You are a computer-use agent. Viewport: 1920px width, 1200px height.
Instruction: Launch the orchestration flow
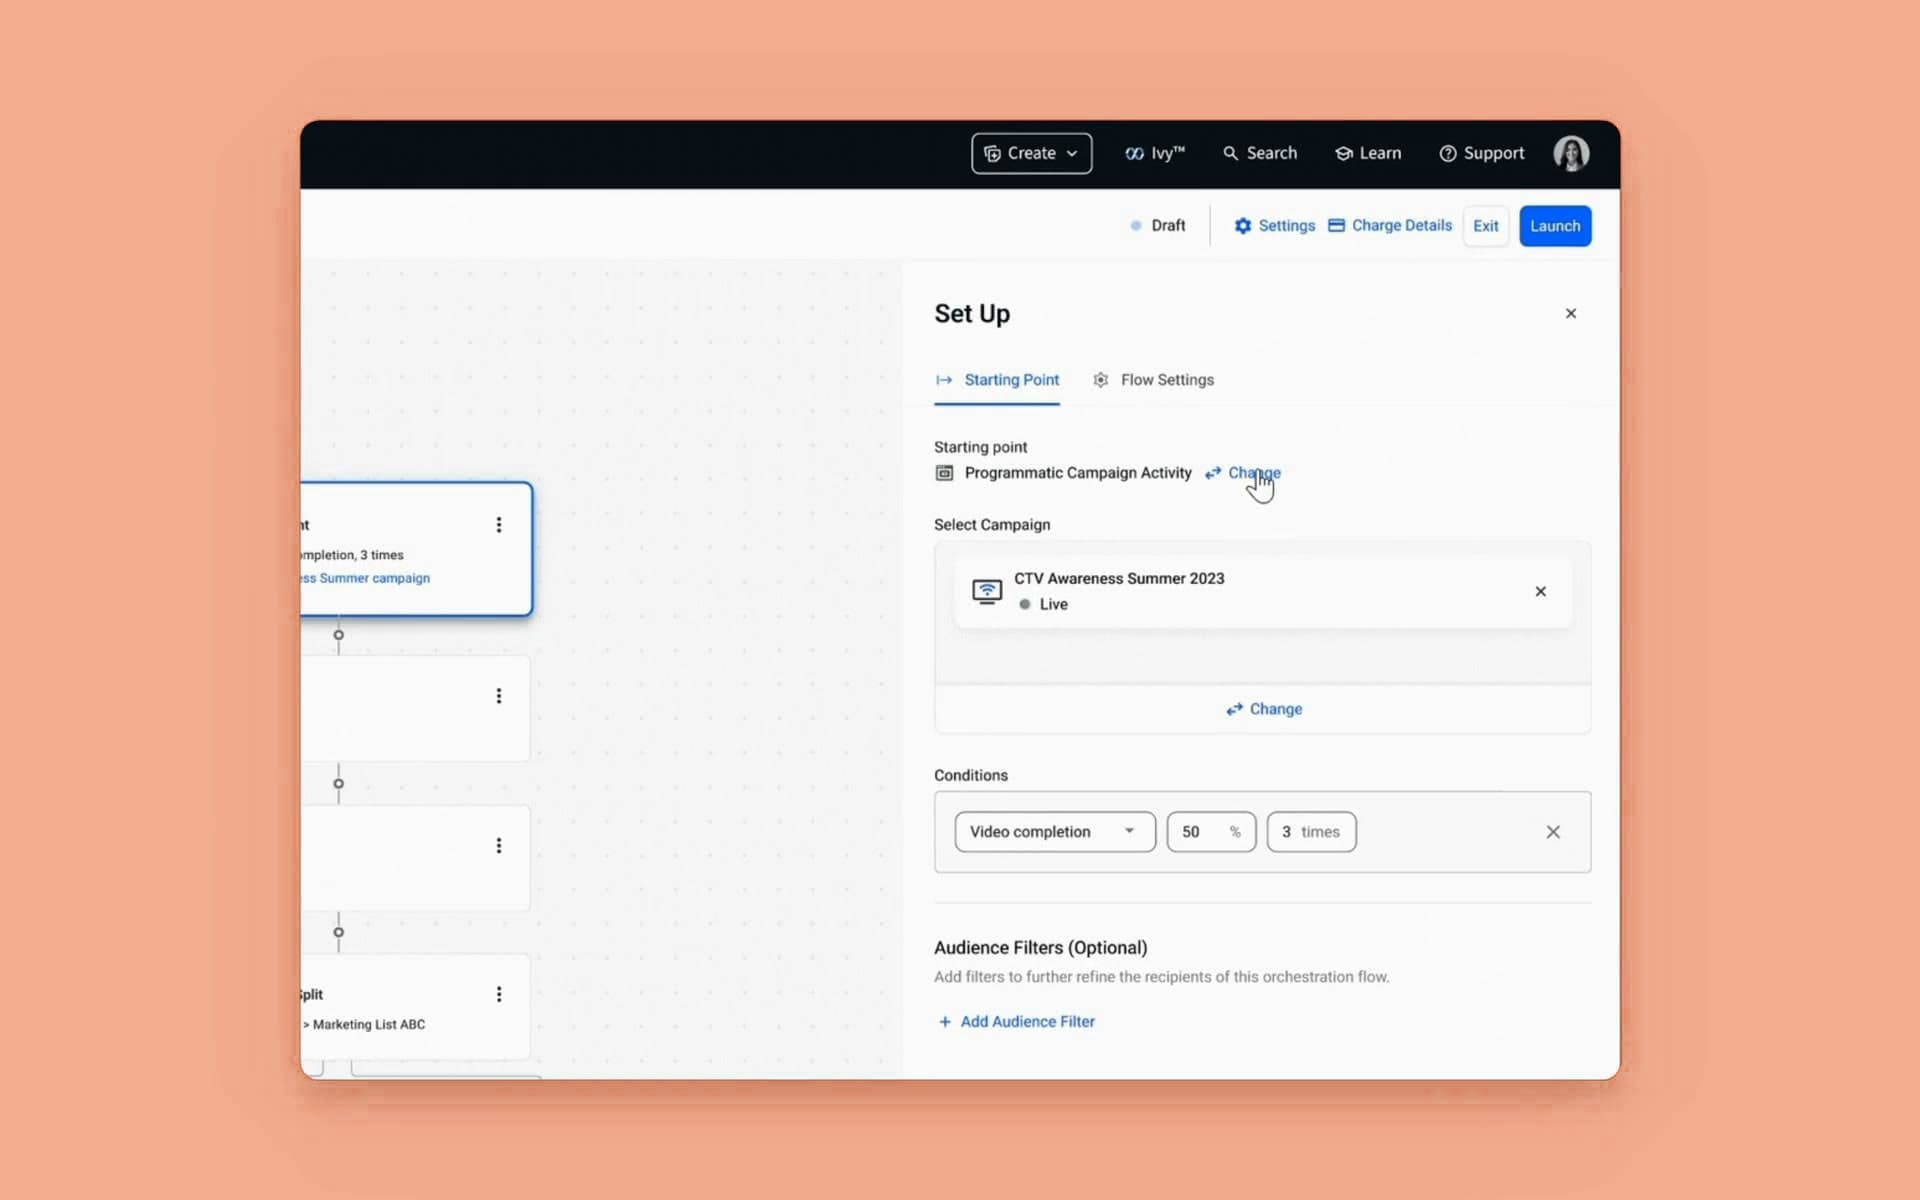point(1555,226)
